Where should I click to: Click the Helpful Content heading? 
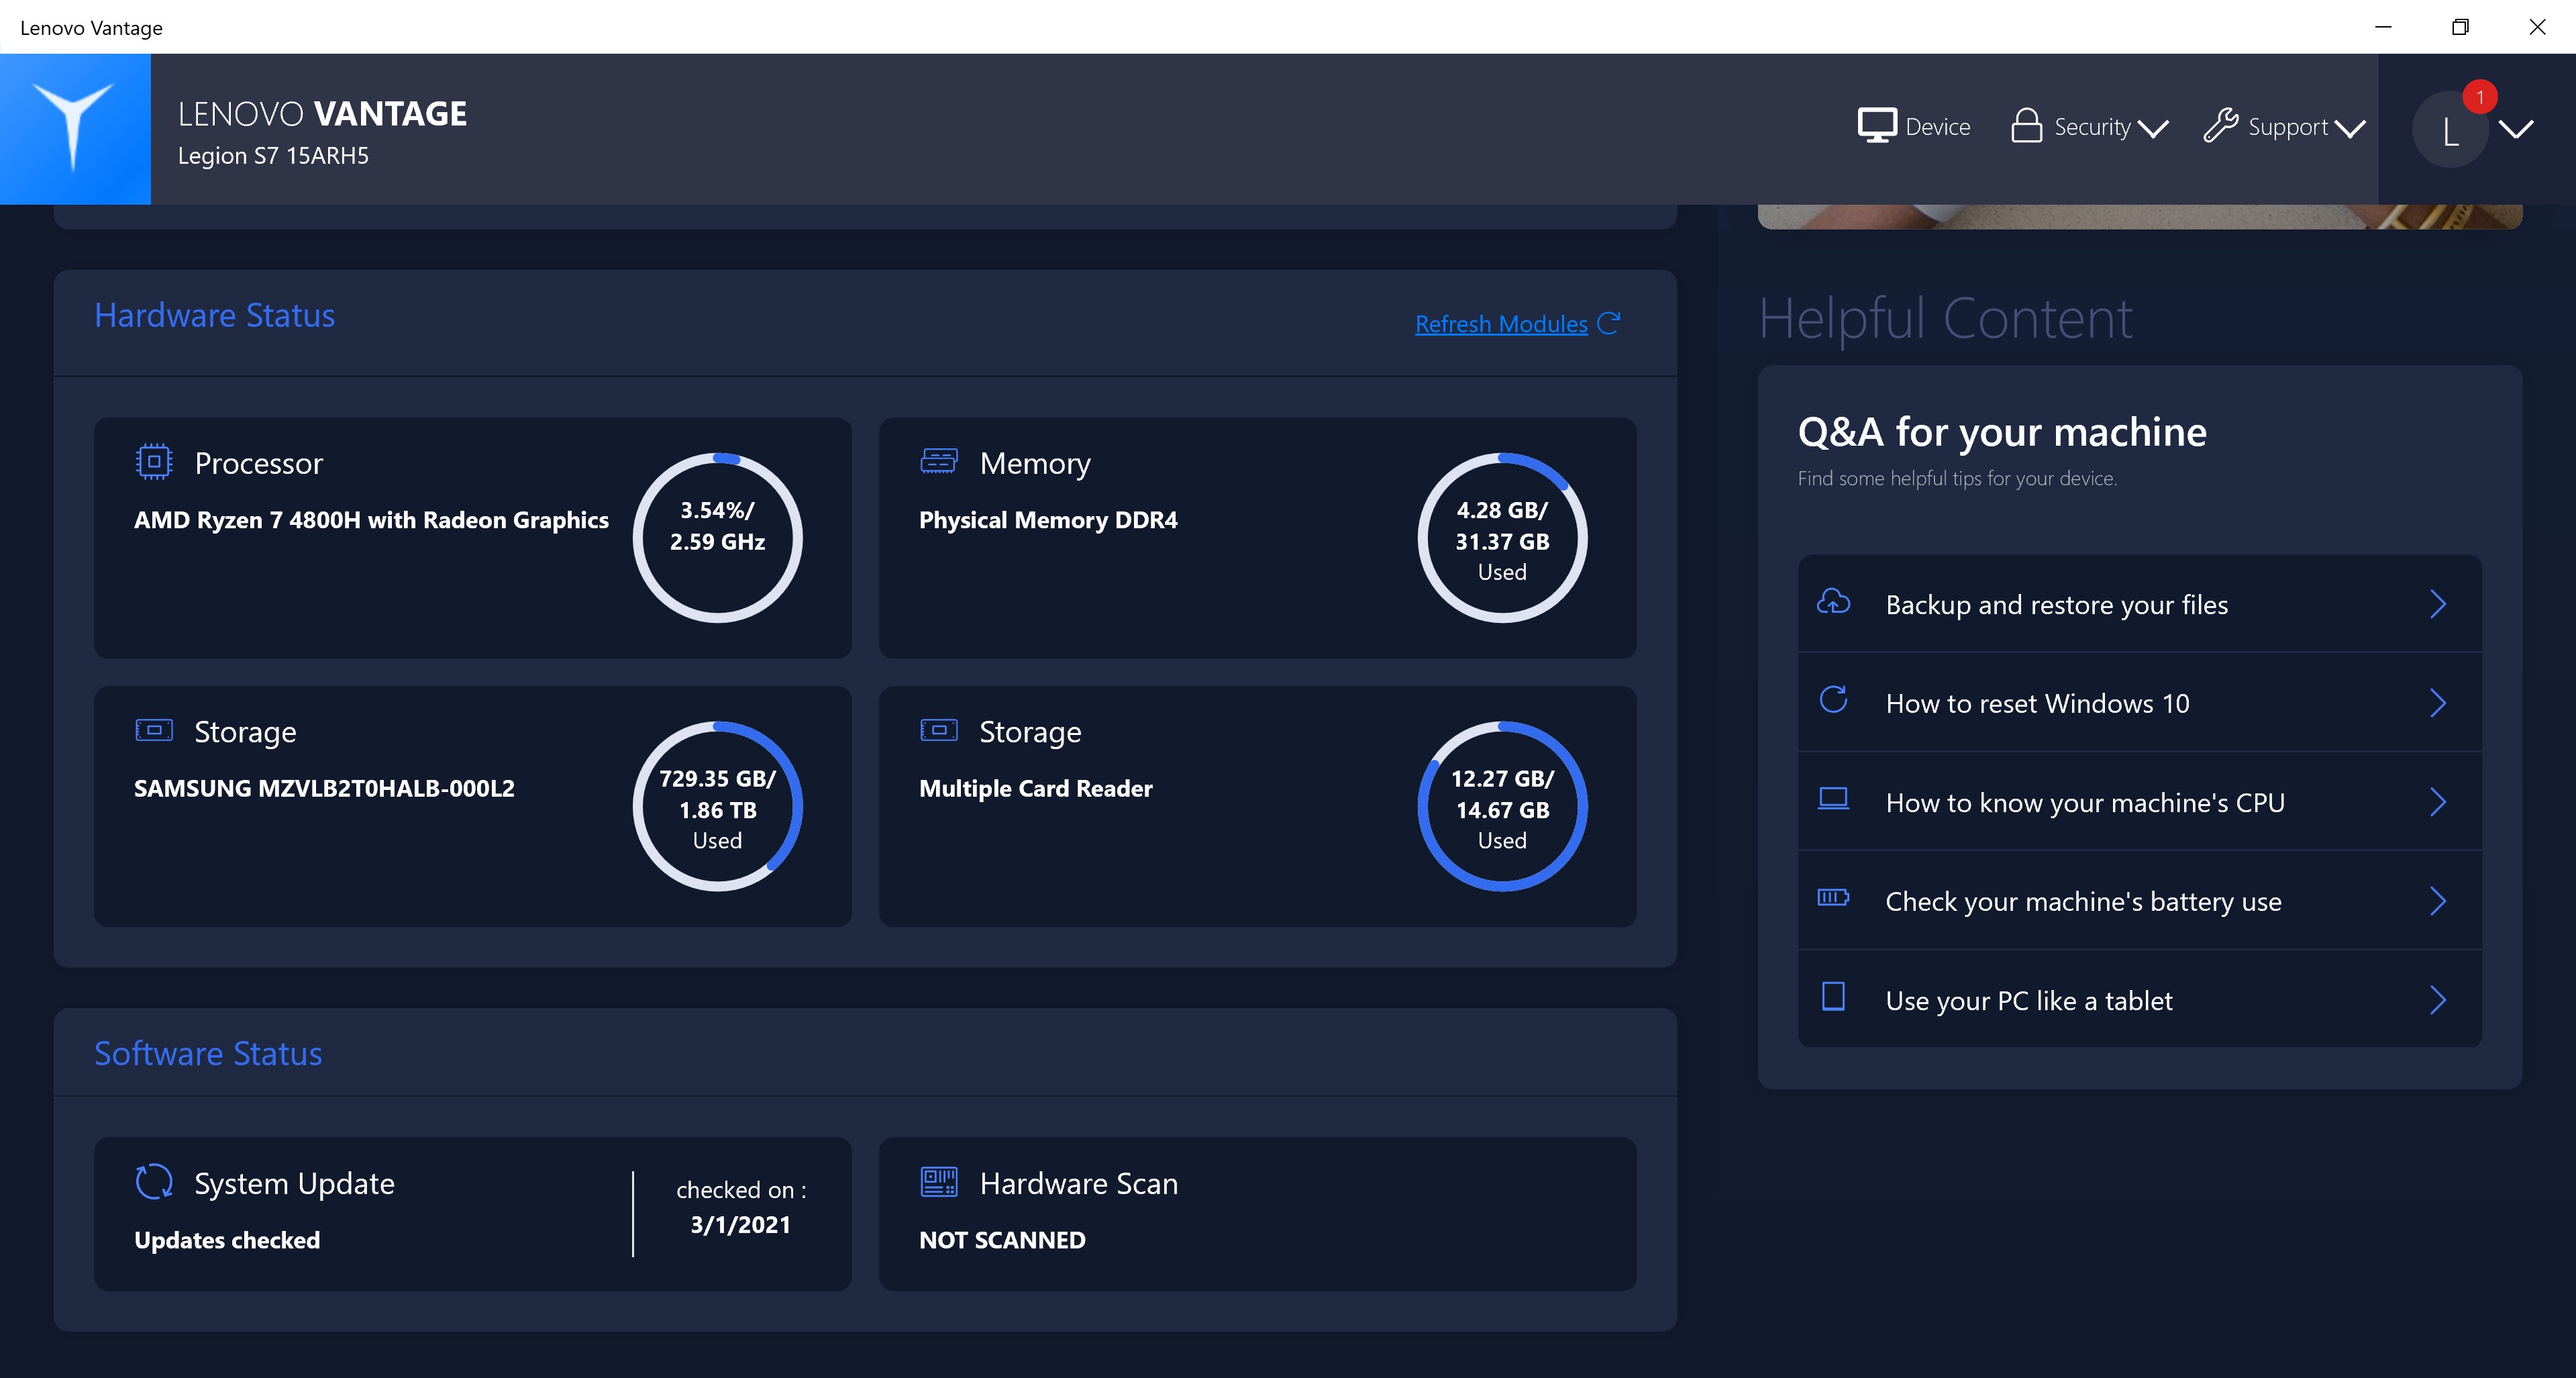[x=1945, y=319]
